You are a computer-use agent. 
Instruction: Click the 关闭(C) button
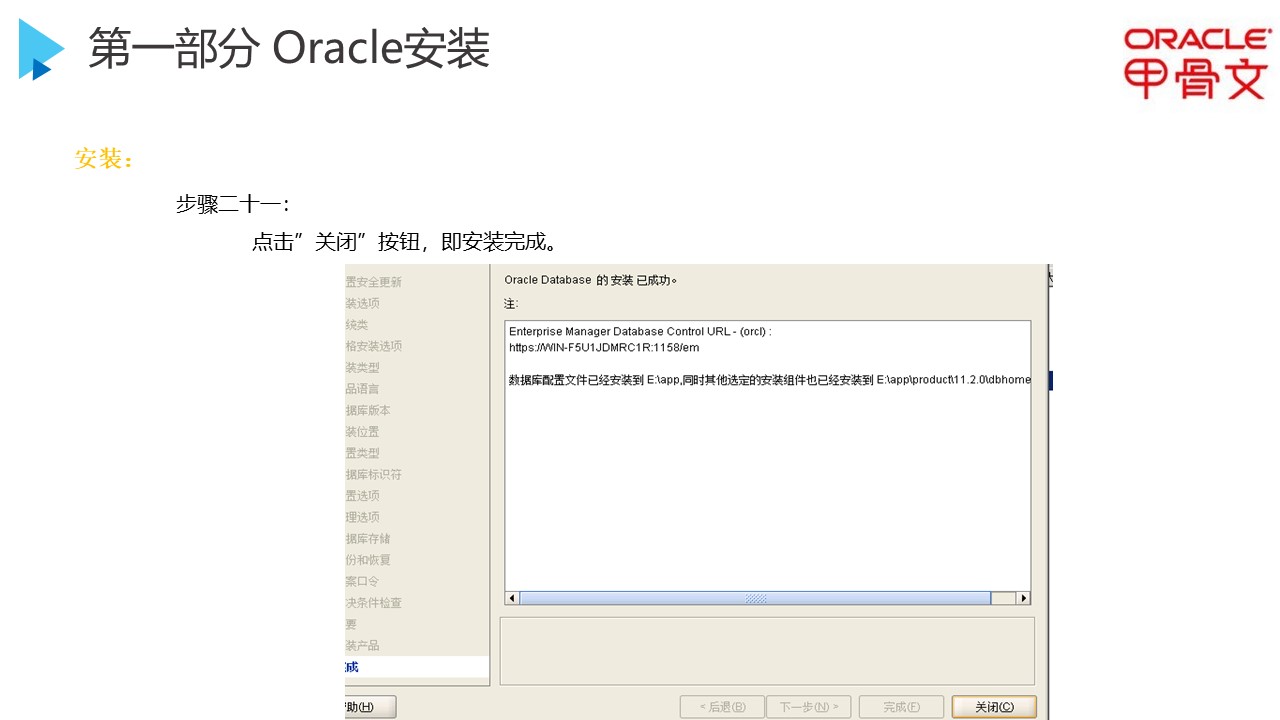coord(994,707)
